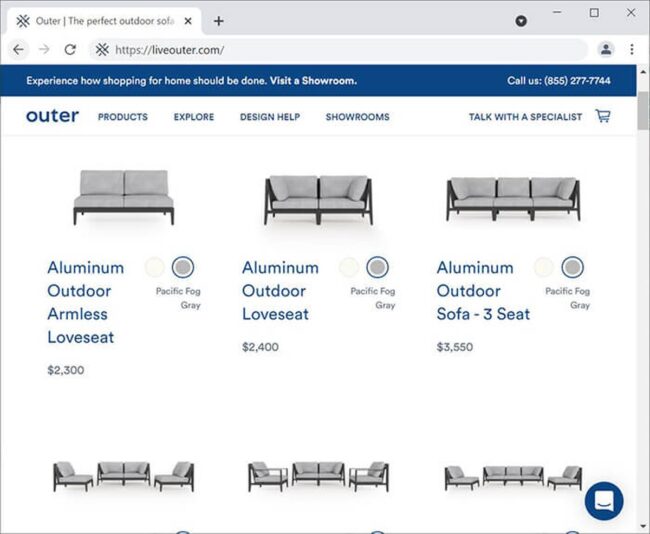Open a new browser tab
This screenshot has width=650, height=534.
click(218, 21)
